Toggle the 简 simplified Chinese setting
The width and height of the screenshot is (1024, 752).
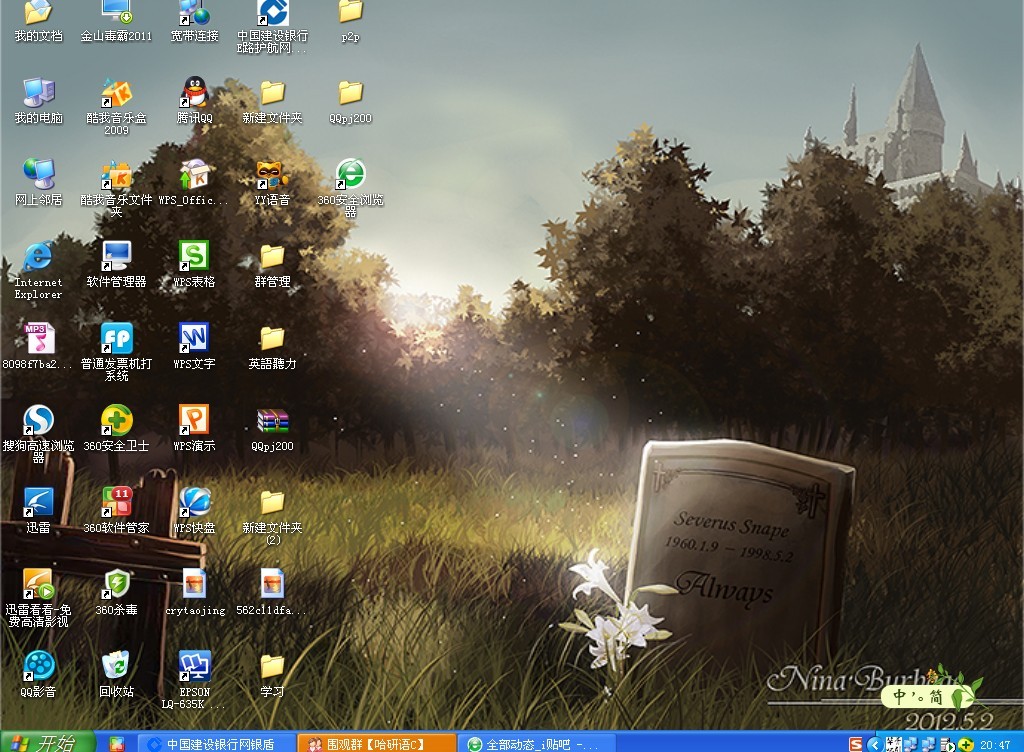click(x=935, y=697)
